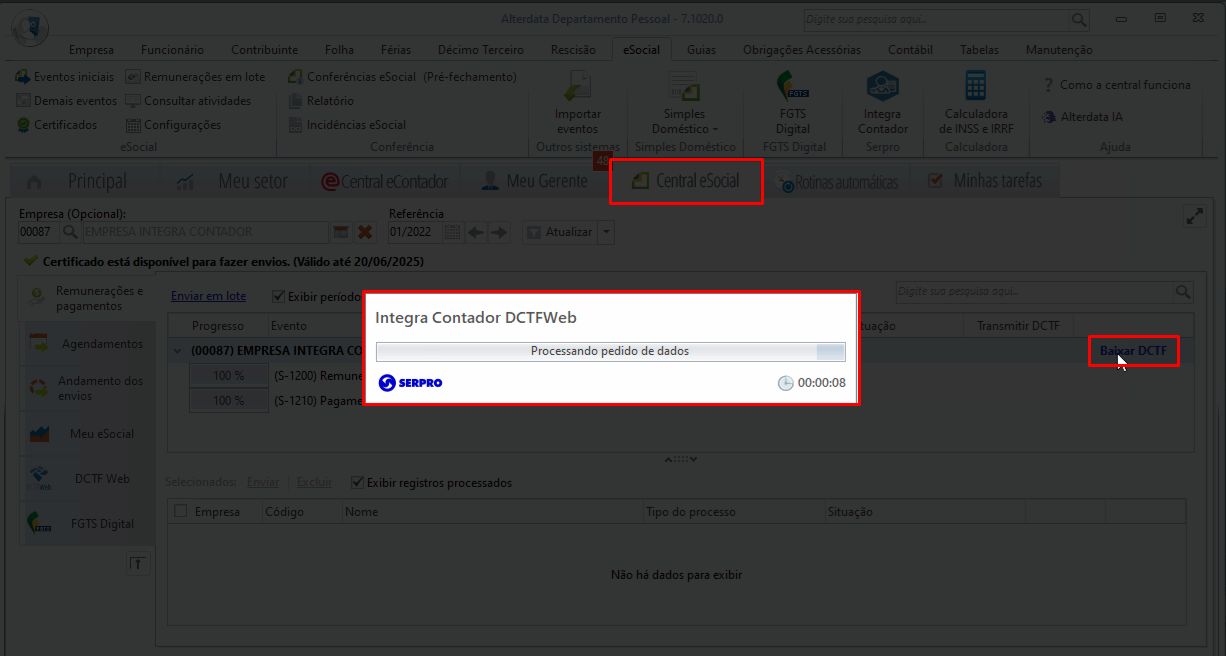Expand the central panel to fullscreen

(x=1194, y=216)
